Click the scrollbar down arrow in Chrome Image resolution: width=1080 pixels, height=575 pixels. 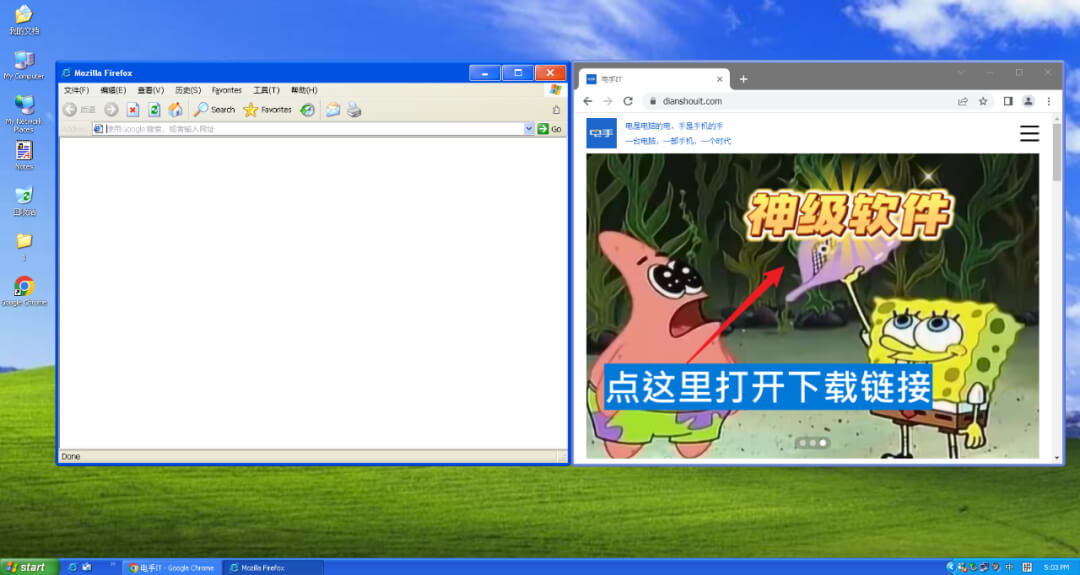point(1057,458)
